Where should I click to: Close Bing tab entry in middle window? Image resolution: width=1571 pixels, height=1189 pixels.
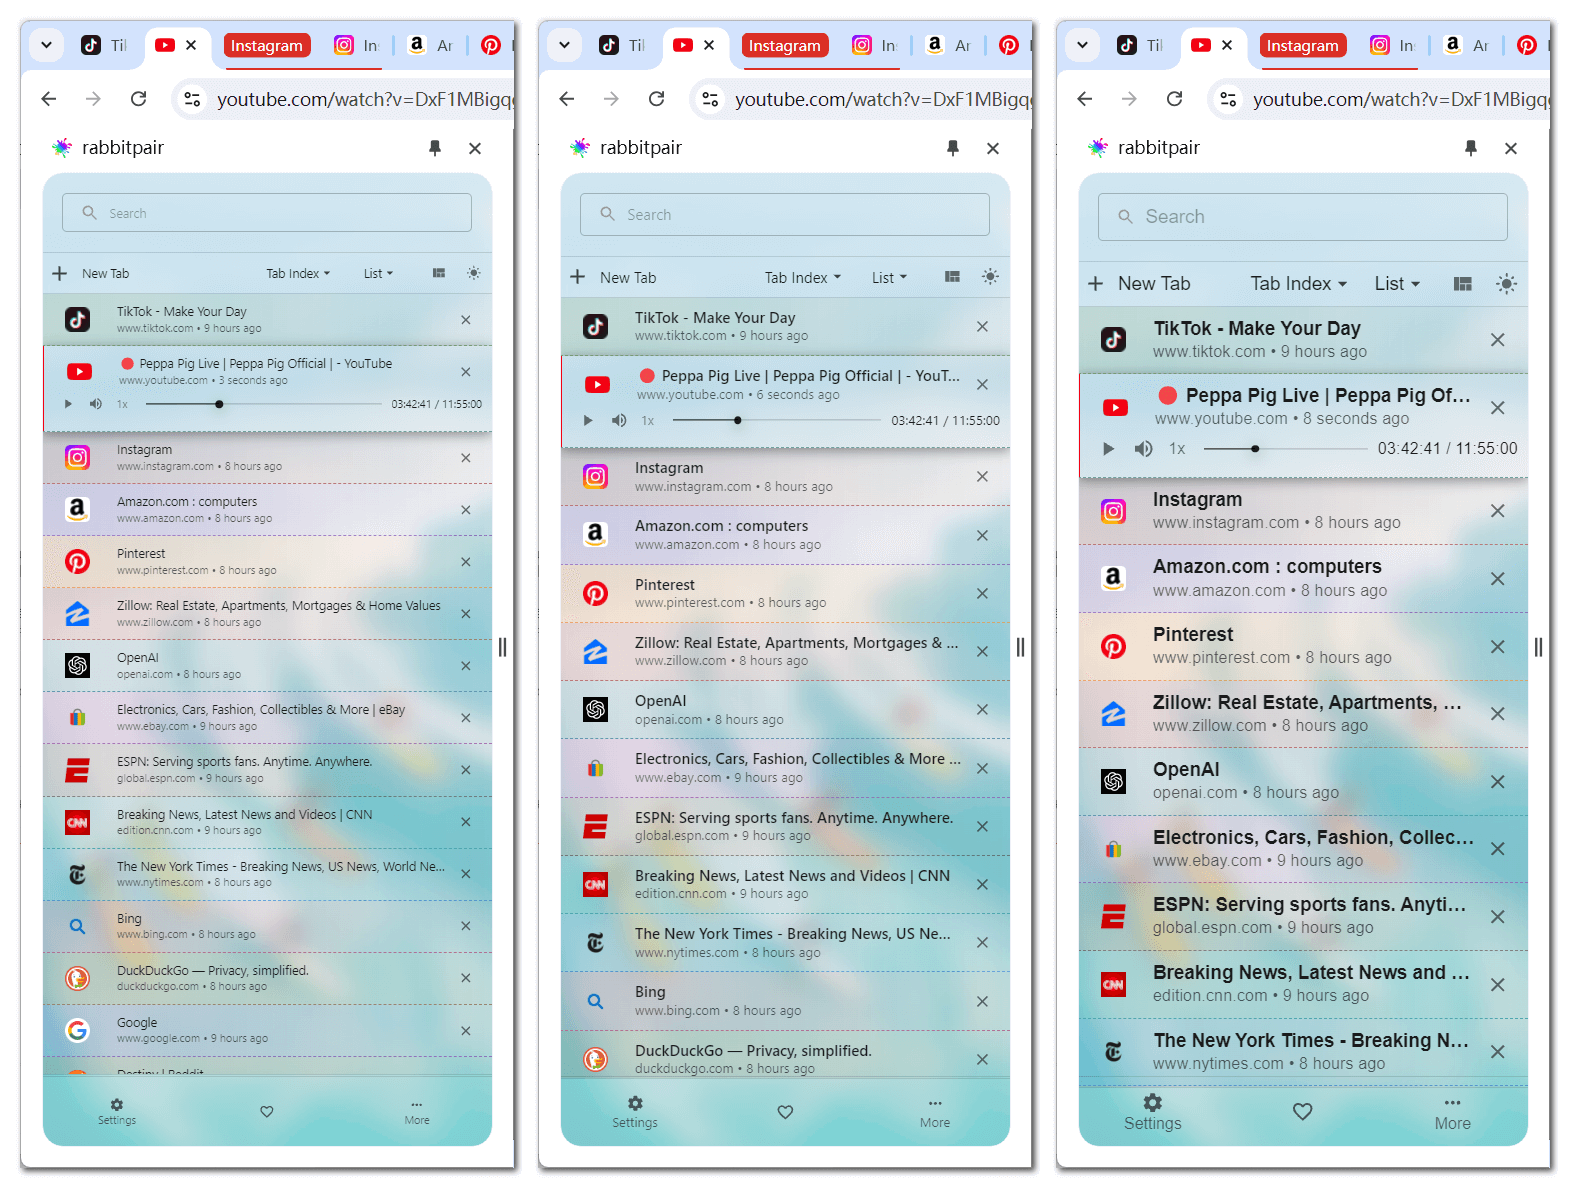pos(982,1001)
